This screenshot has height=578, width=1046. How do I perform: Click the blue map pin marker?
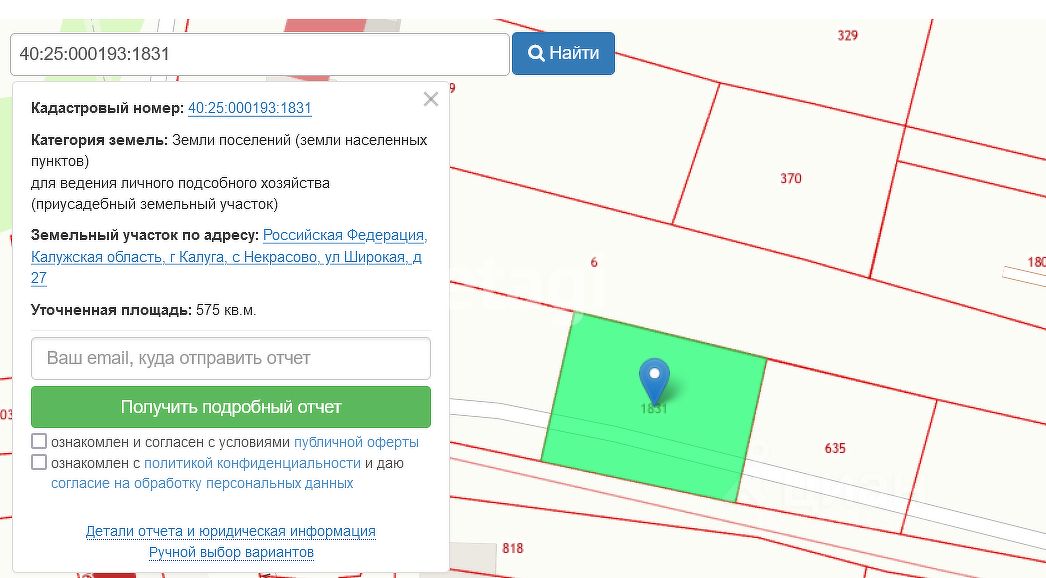tap(654, 380)
